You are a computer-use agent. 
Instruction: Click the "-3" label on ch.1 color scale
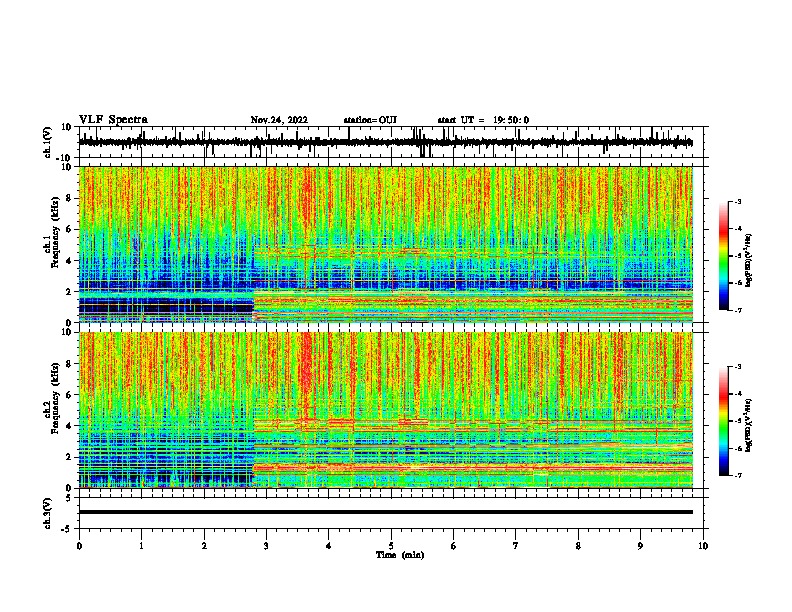[x=738, y=201]
